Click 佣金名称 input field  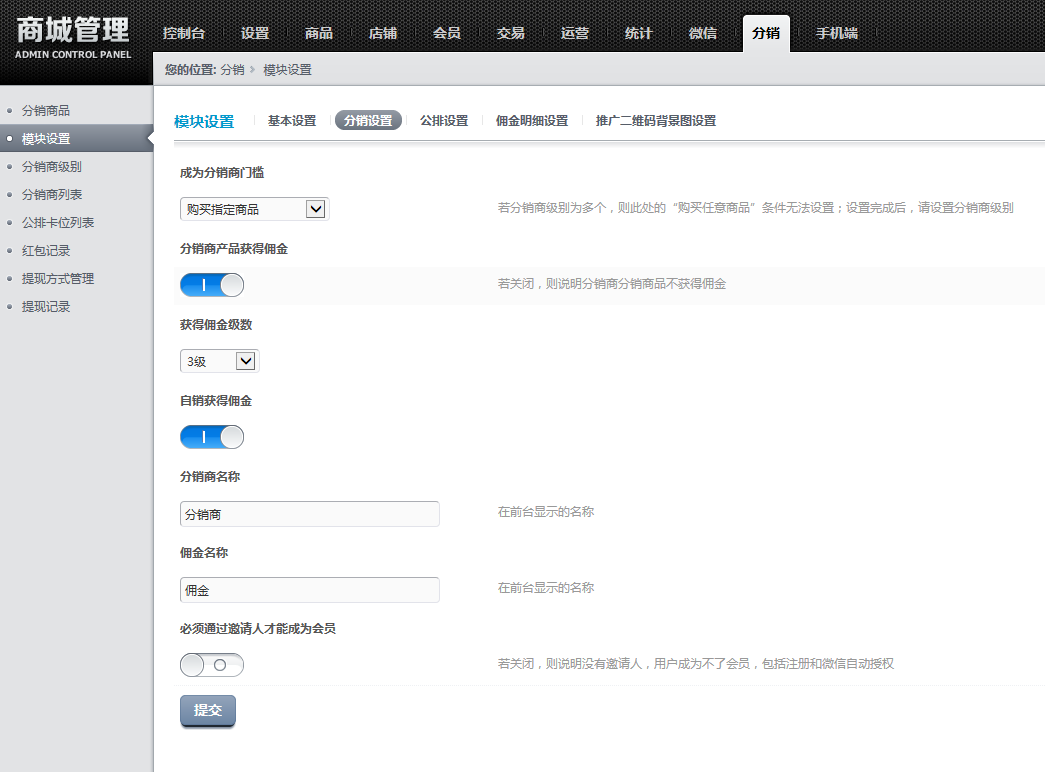pos(310,590)
